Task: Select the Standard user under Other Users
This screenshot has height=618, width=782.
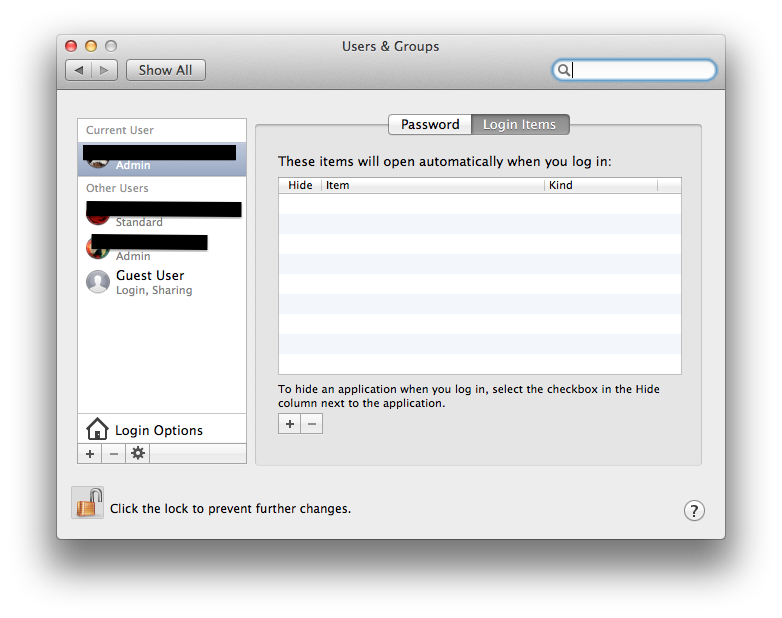Action: 161,215
